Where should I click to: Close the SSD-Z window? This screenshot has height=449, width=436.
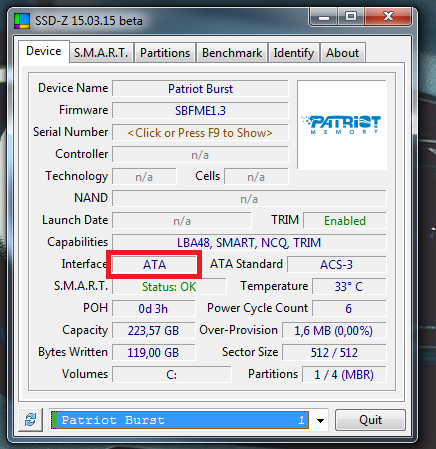(x=388, y=16)
